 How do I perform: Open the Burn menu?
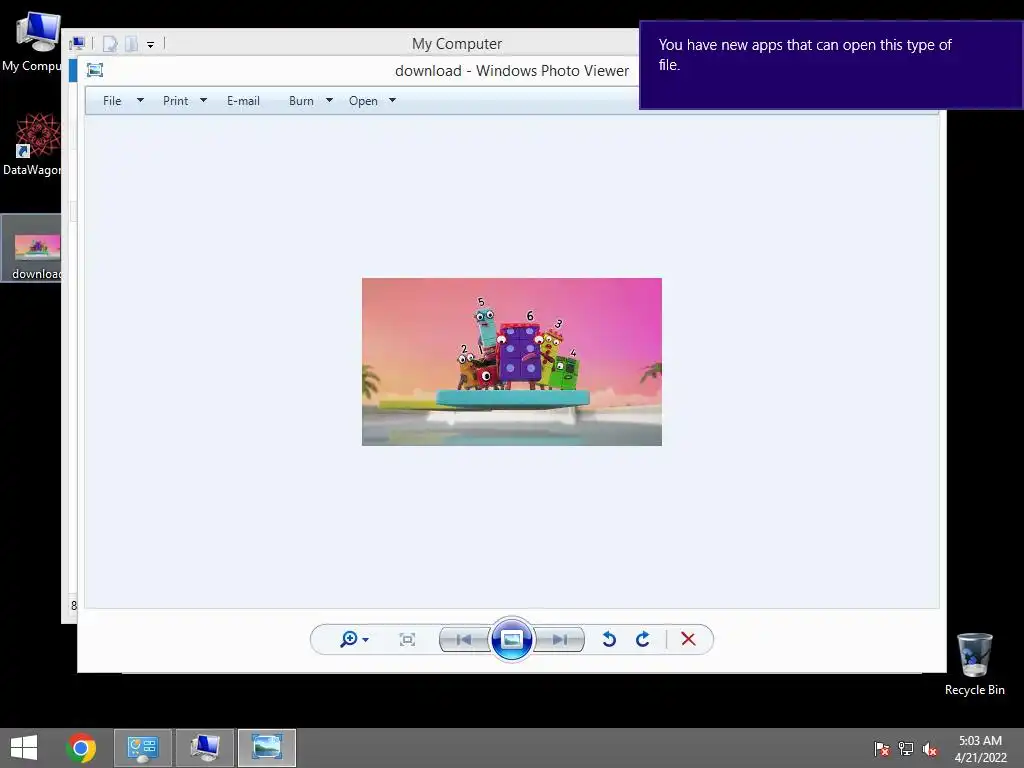pos(301,101)
